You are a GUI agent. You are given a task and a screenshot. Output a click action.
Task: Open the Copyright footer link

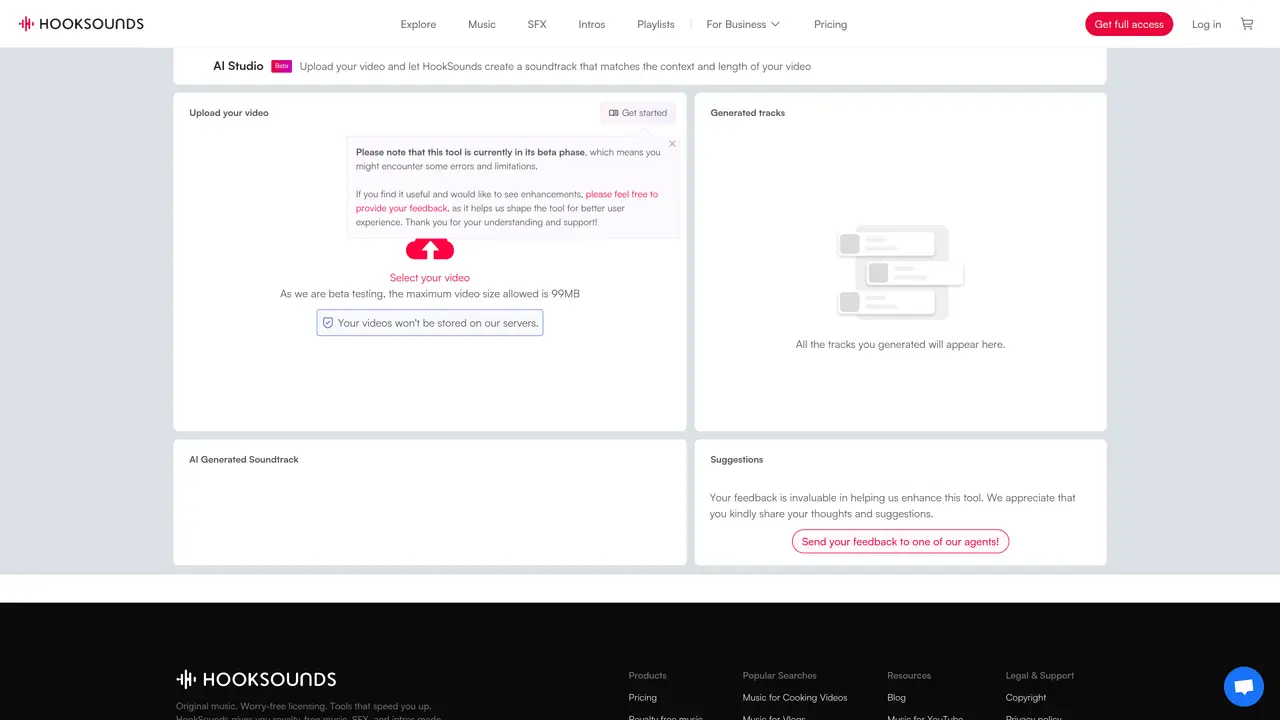1026,697
